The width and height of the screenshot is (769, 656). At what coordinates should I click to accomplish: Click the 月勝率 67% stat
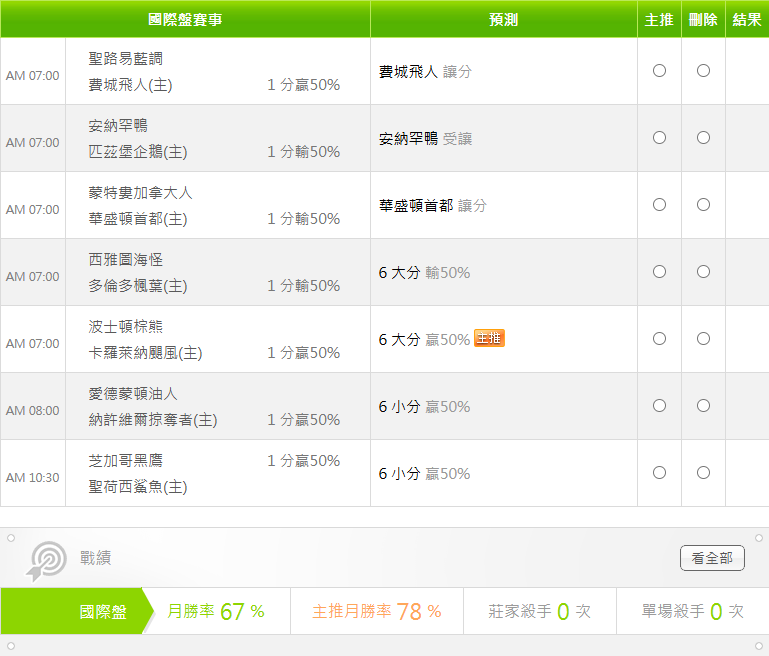pos(216,611)
